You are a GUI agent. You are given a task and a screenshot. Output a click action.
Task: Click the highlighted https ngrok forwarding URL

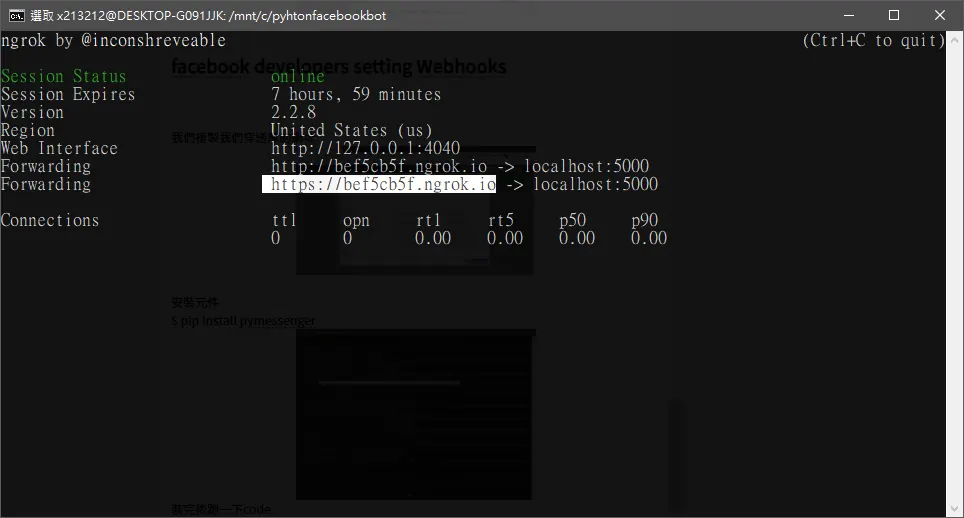(x=379, y=184)
